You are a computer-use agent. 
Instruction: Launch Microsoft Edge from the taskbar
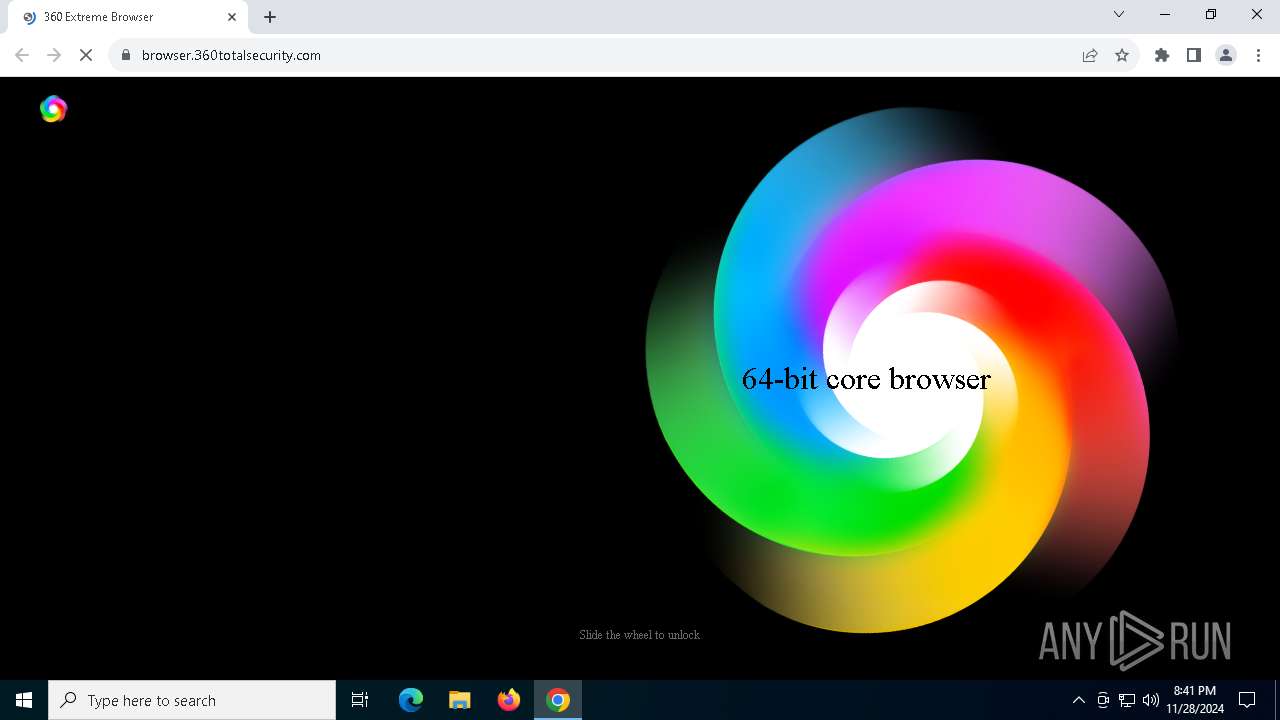(411, 700)
